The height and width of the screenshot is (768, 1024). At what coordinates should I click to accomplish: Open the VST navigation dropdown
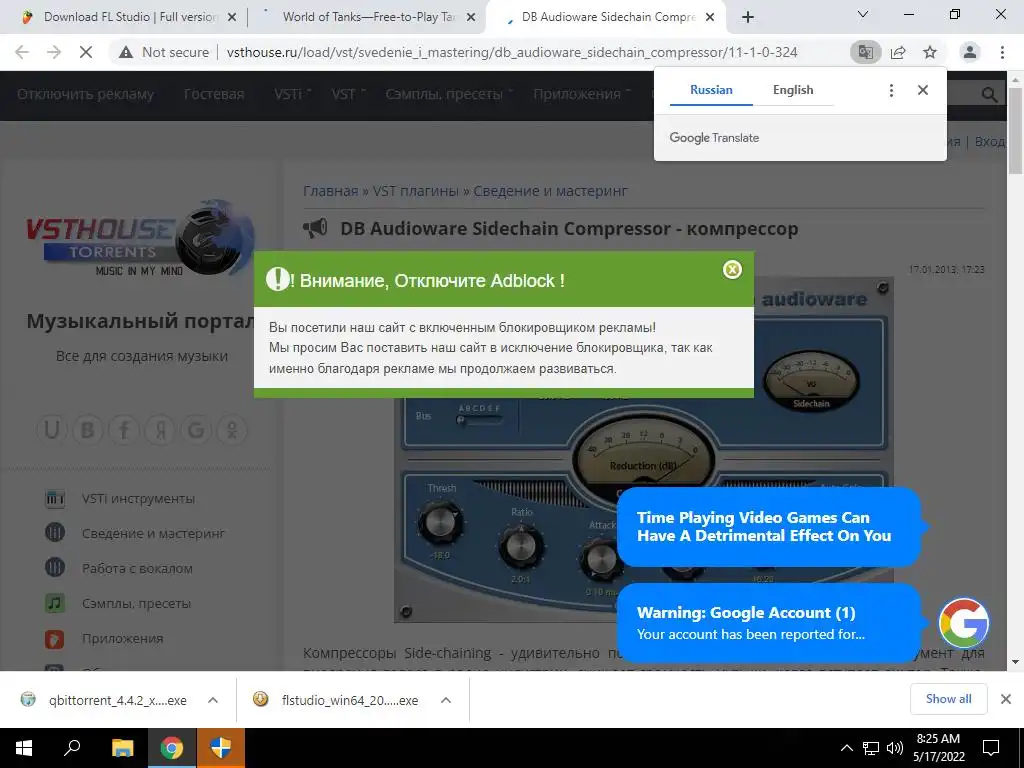(349, 95)
